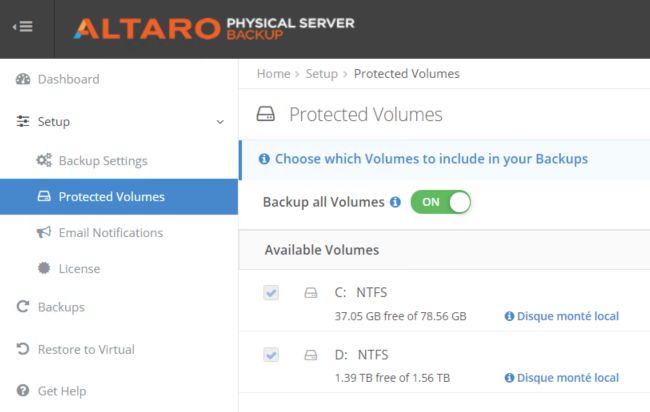This screenshot has height=412, width=650.
Task: Click the Setup breadcrumb link
Action: click(x=321, y=73)
